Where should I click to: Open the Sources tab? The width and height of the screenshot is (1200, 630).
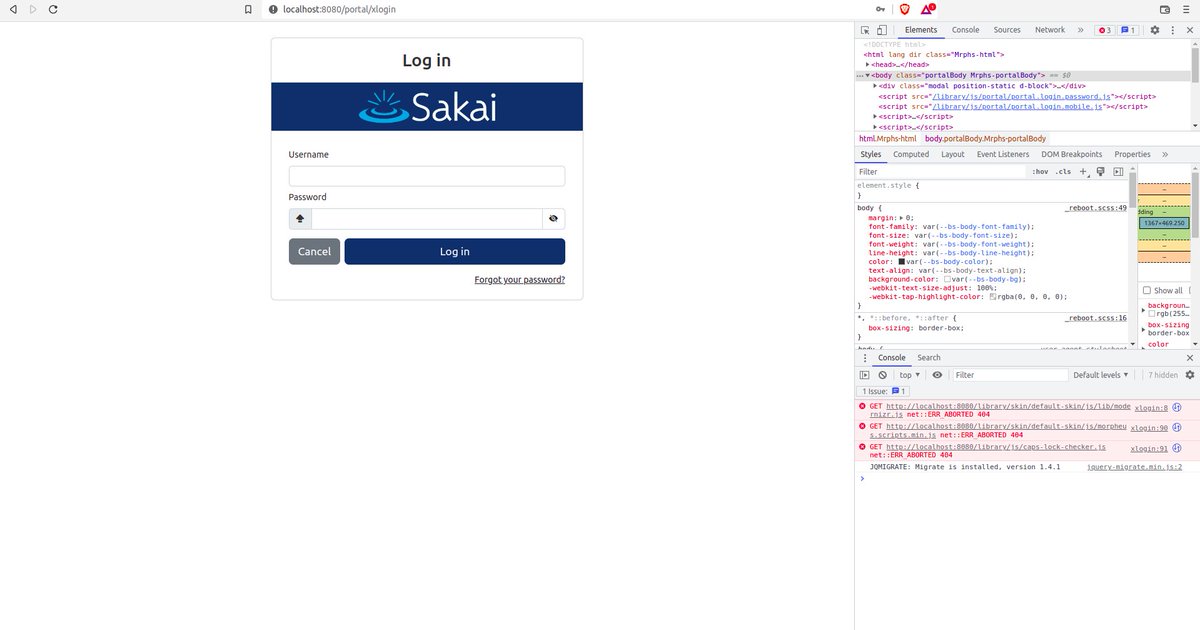(1007, 30)
